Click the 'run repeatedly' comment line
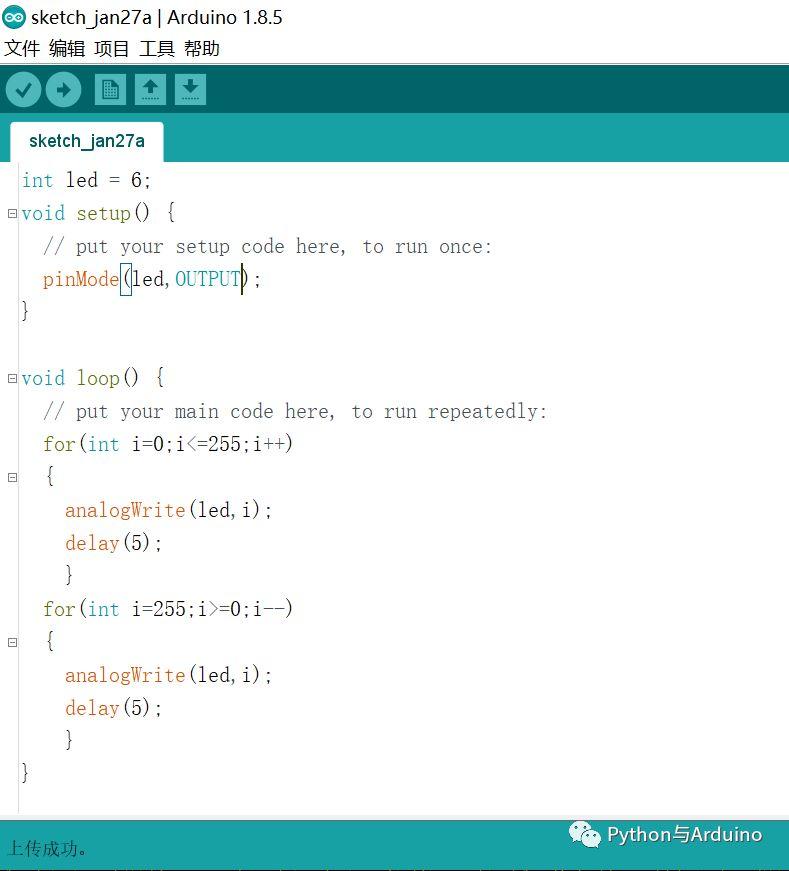This screenshot has height=871, width=789. click(x=295, y=411)
